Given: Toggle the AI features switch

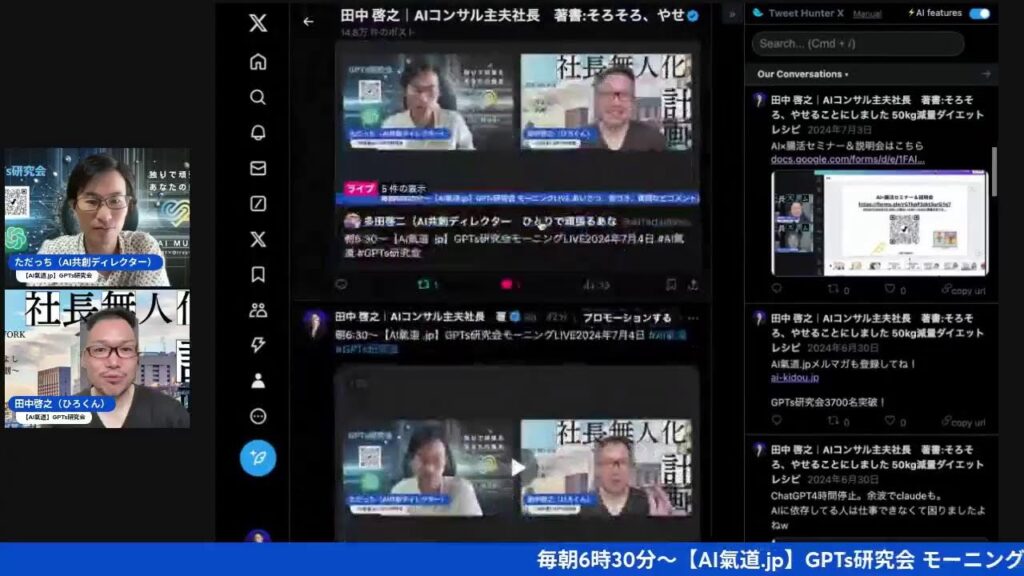Looking at the screenshot, I should 979,14.
